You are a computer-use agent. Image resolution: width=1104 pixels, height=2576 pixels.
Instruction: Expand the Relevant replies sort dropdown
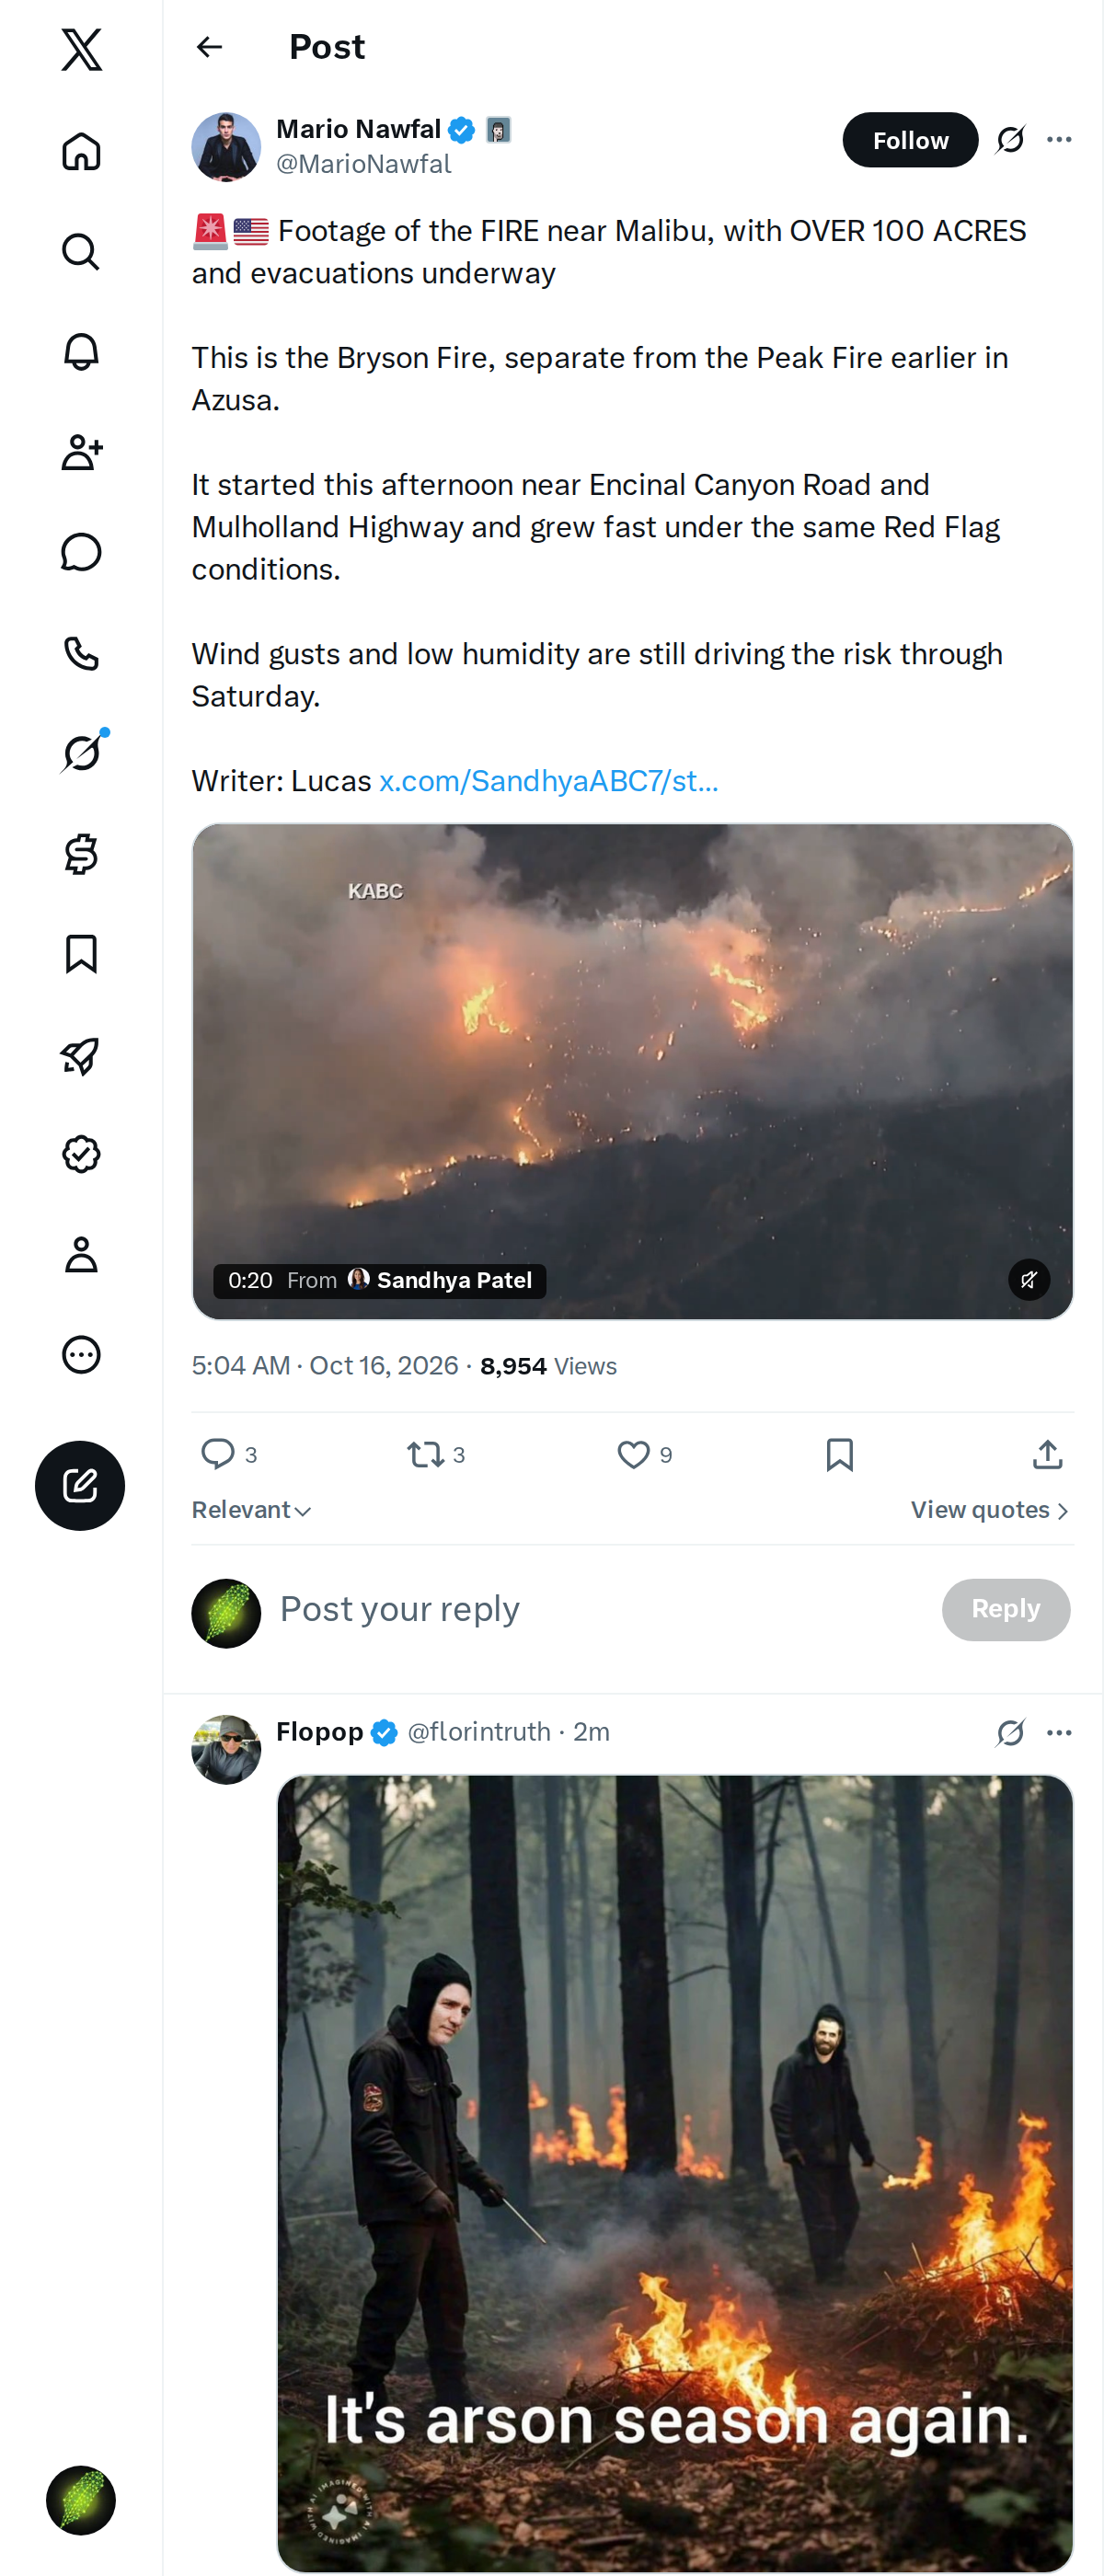(x=252, y=1509)
